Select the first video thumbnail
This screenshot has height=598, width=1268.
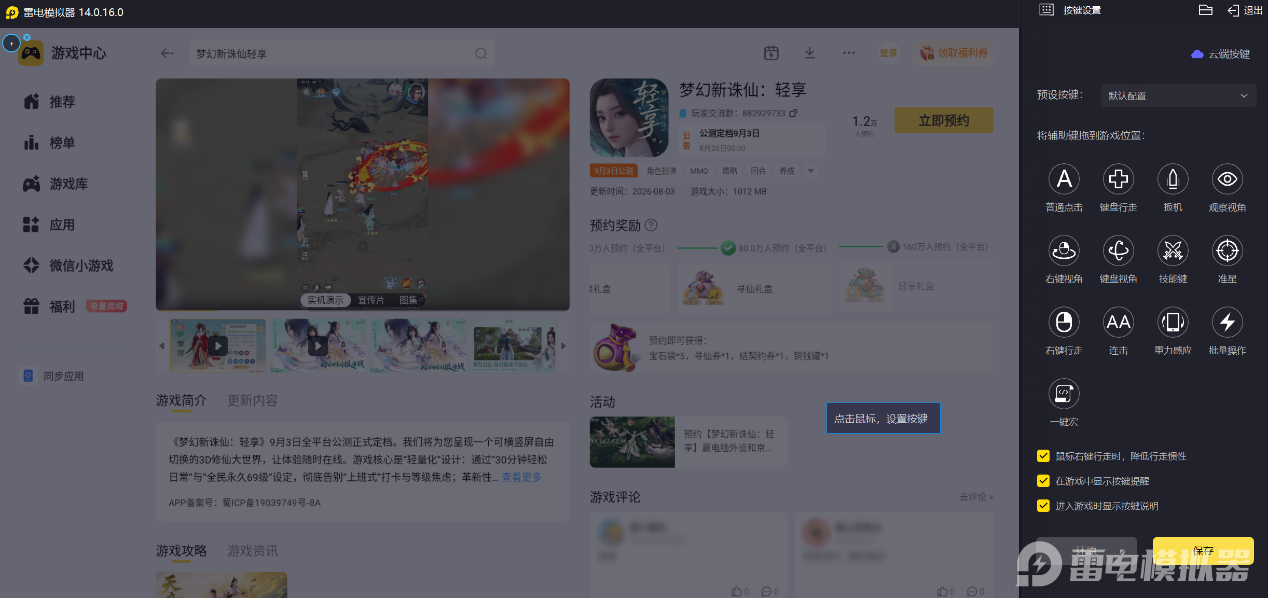pos(218,346)
